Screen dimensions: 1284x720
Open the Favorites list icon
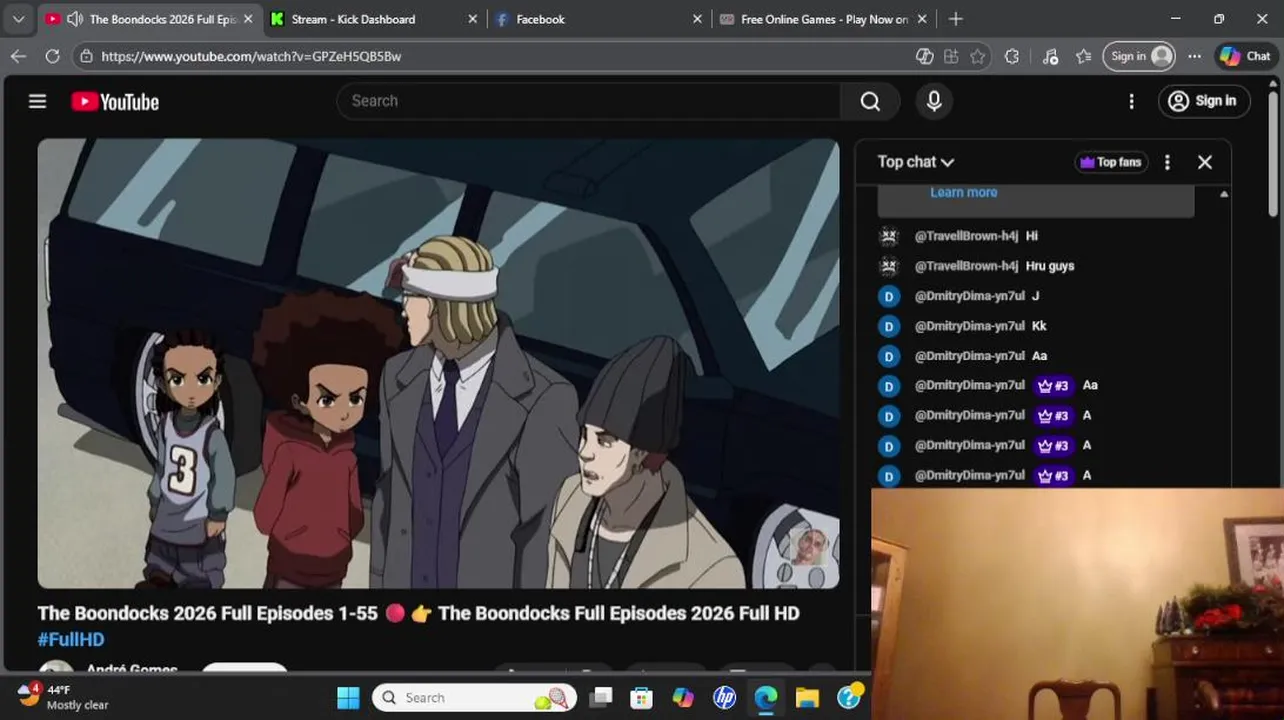coord(1084,56)
